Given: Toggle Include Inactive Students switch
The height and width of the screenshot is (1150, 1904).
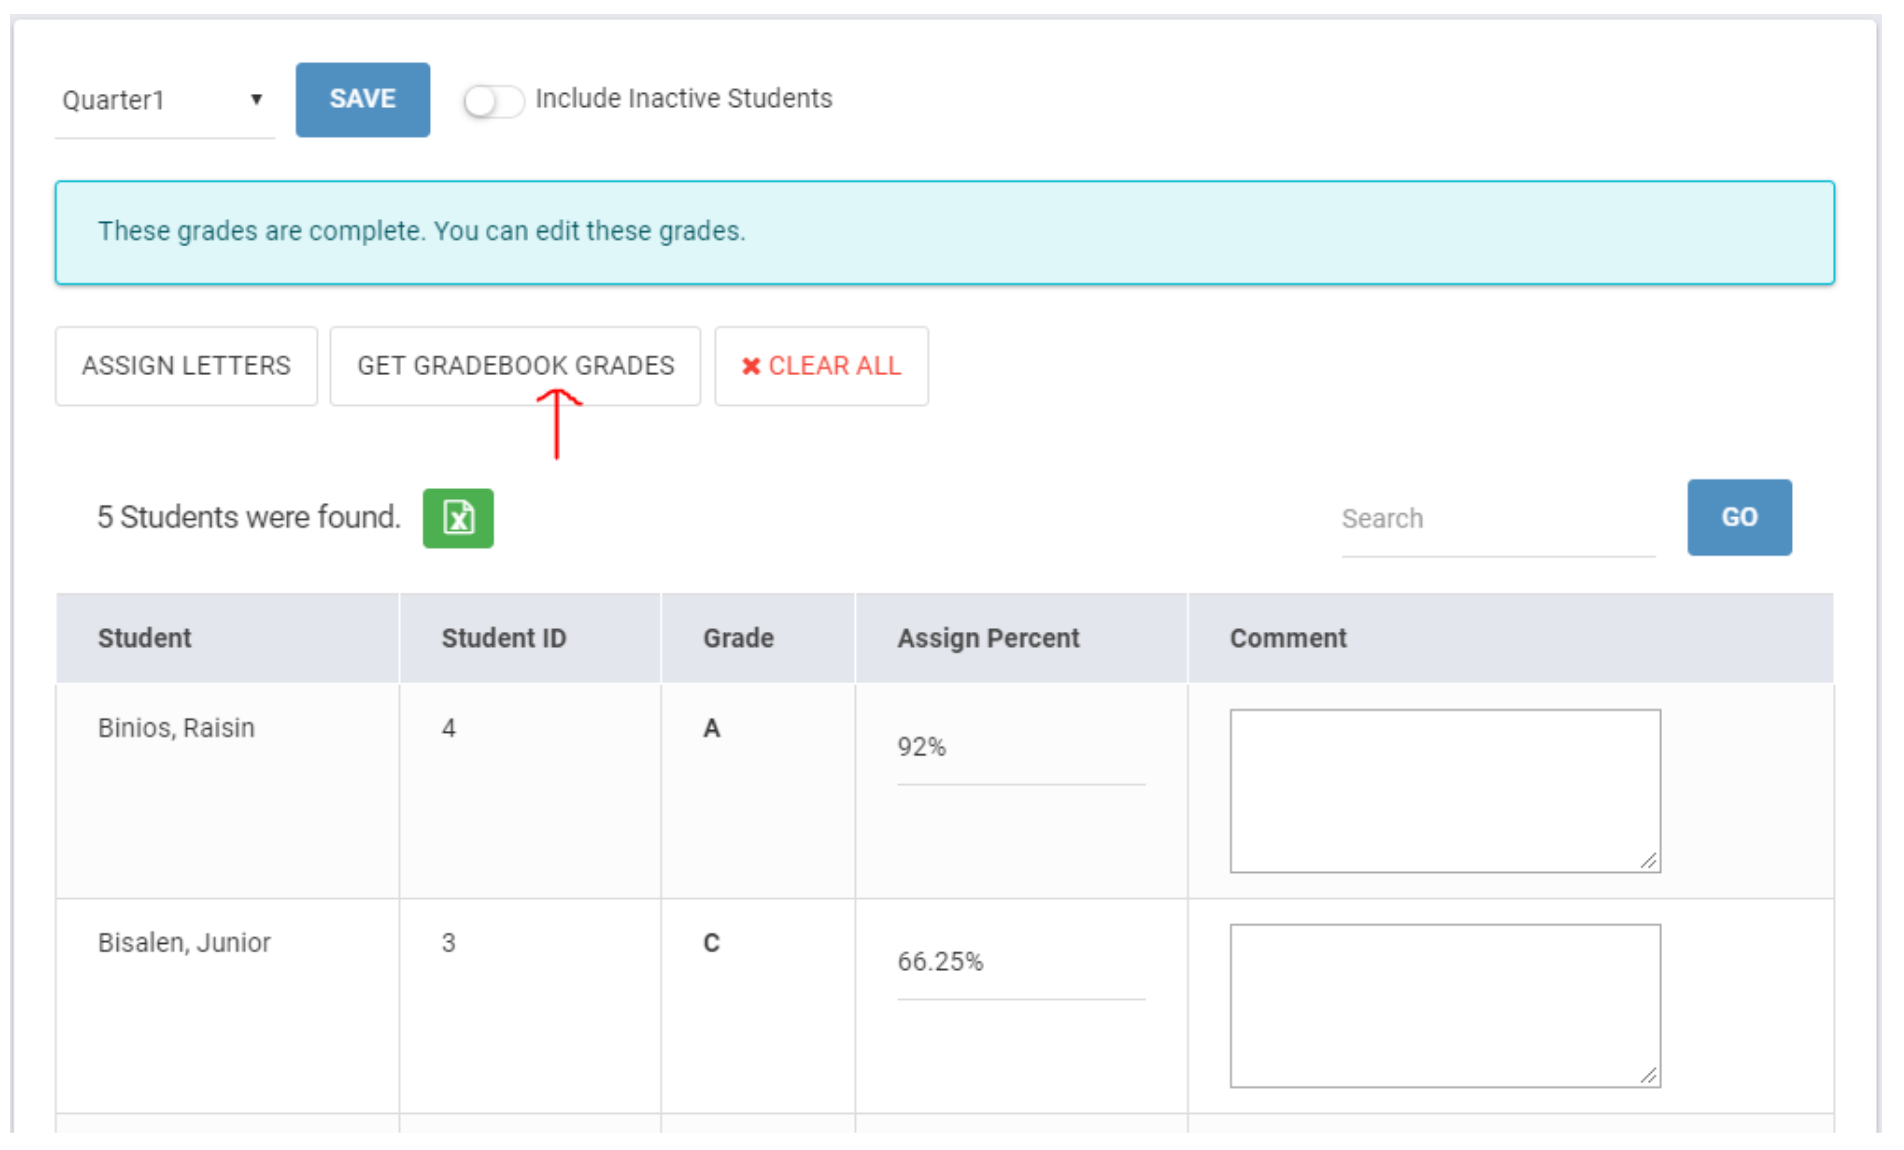Looking at the screenshot, I should 493,101.
